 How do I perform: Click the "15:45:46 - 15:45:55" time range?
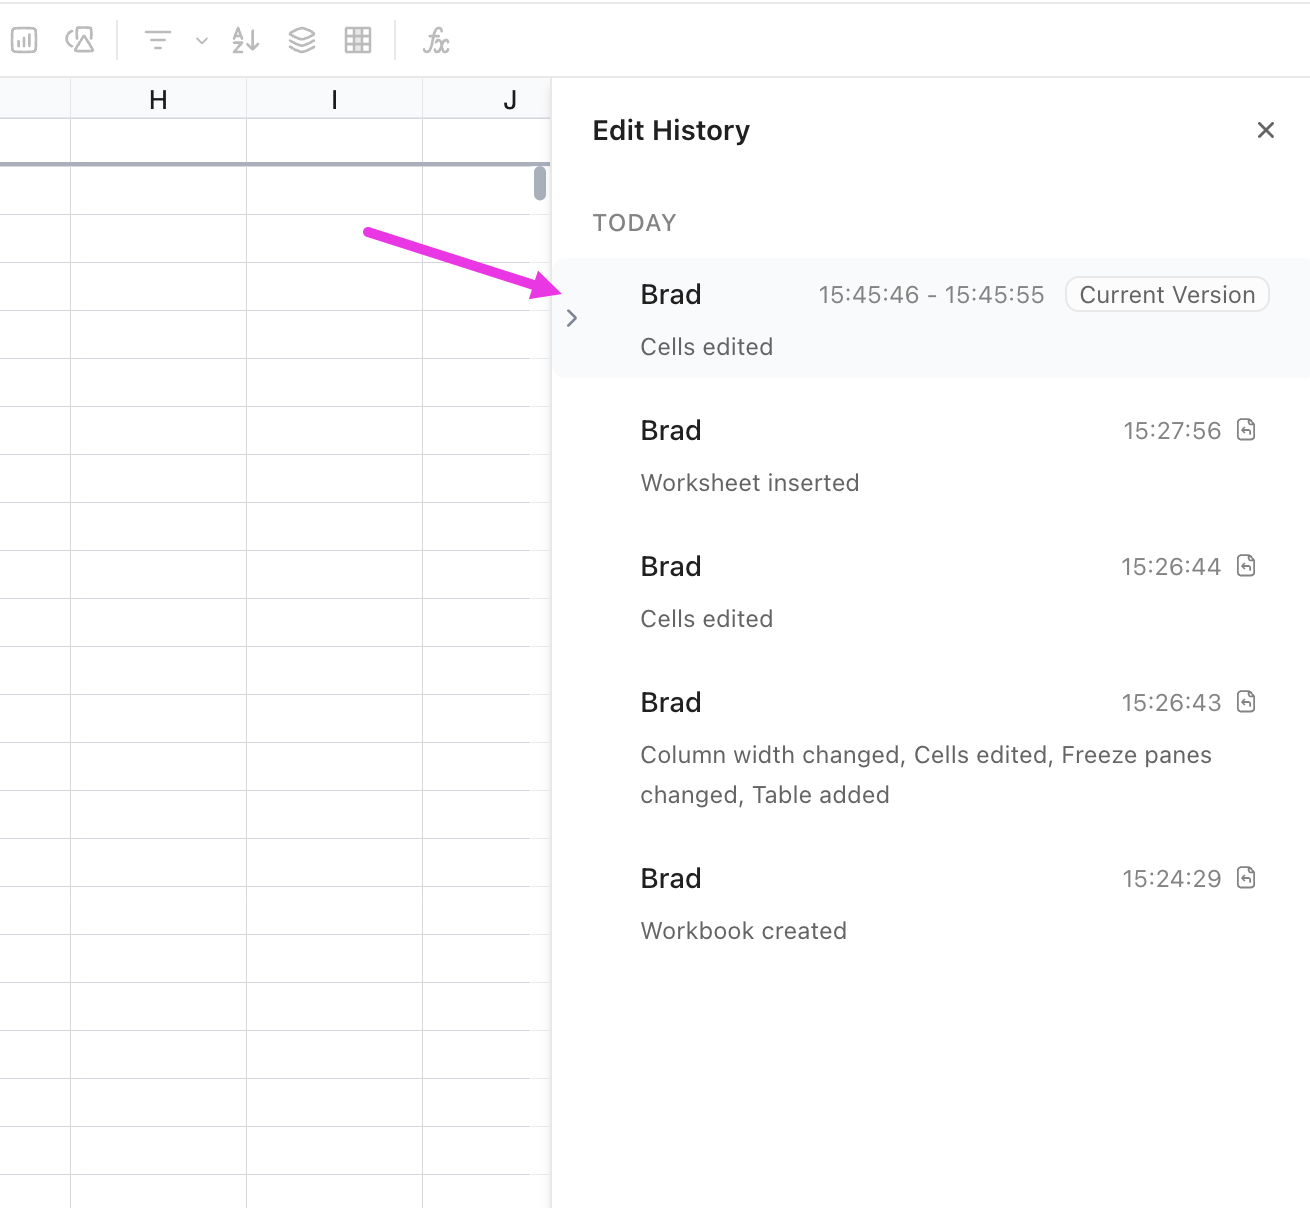931,295
